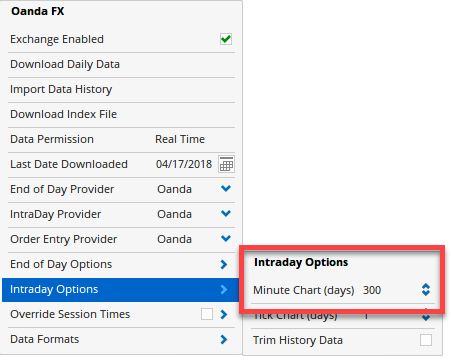451x364 pixels.
Task: Open calendar icon for Last Date Downloaded
Action: 226,164
